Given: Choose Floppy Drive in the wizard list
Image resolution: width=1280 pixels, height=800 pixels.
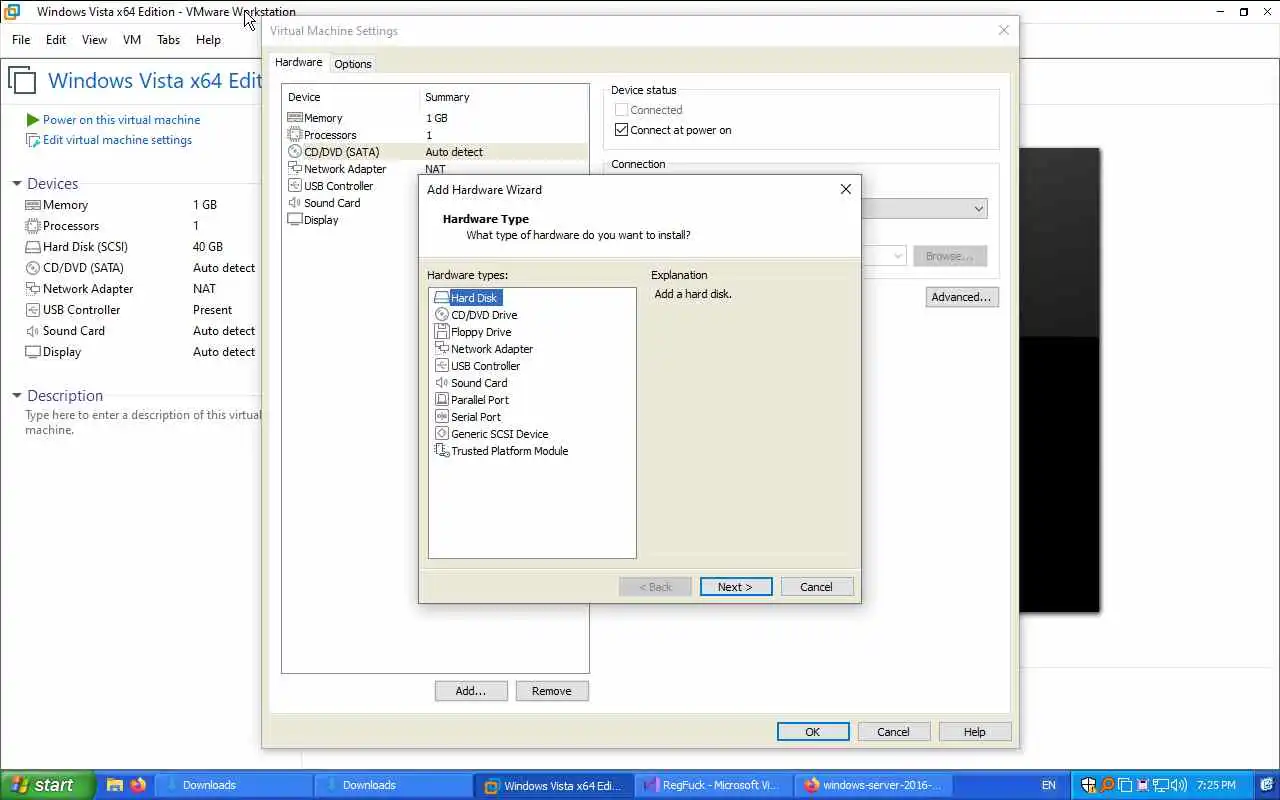Looking at the screenshot, I should point(473,332).
